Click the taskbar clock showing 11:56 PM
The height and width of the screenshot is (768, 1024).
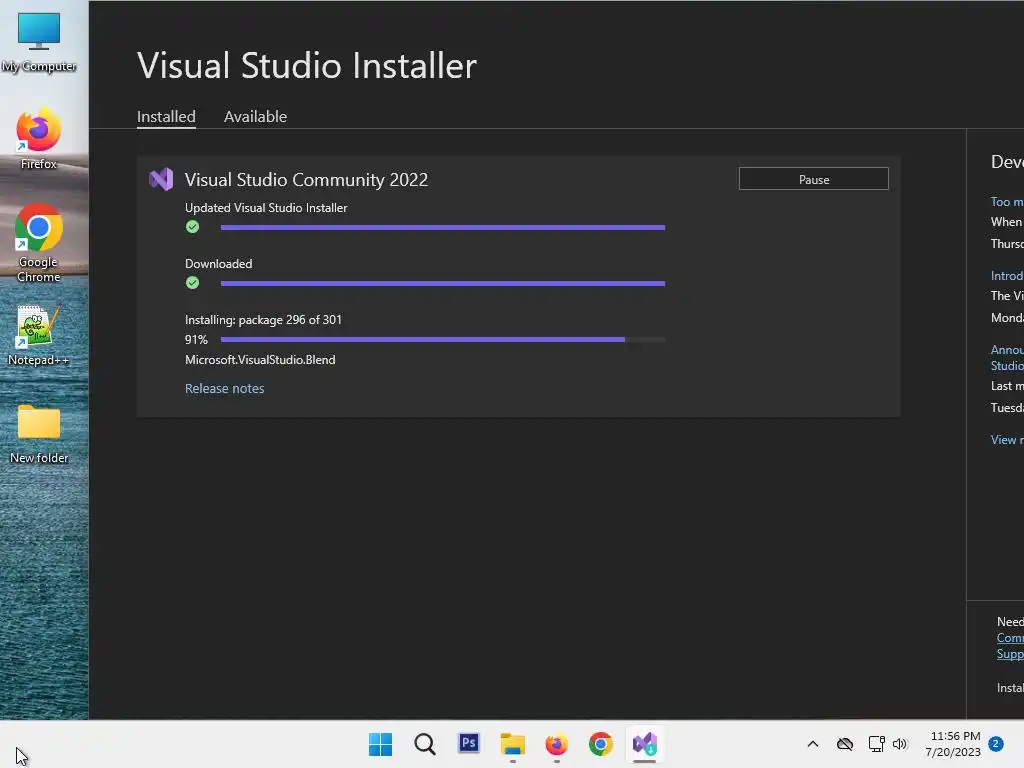pos(953,744)
